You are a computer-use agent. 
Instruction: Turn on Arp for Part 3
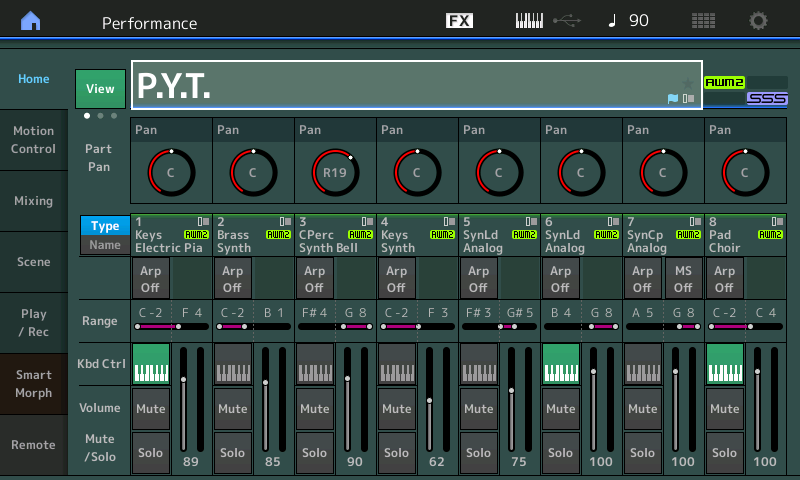(315, 278)
